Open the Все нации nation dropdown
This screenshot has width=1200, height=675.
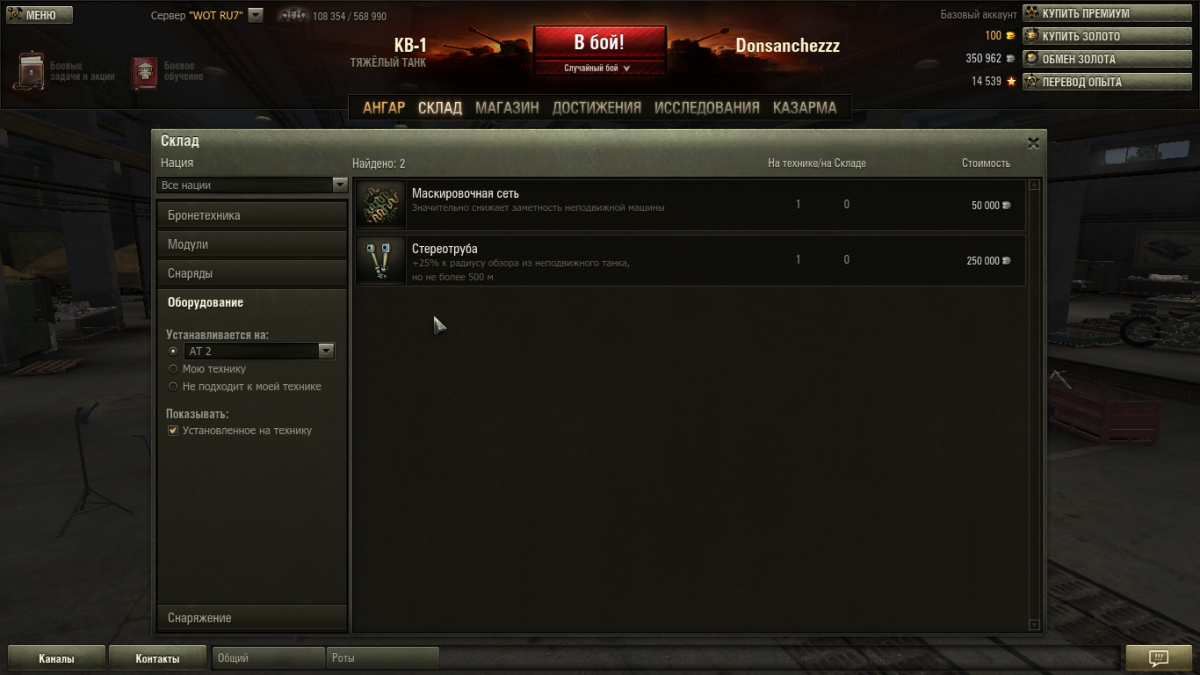tap(252, 185)
